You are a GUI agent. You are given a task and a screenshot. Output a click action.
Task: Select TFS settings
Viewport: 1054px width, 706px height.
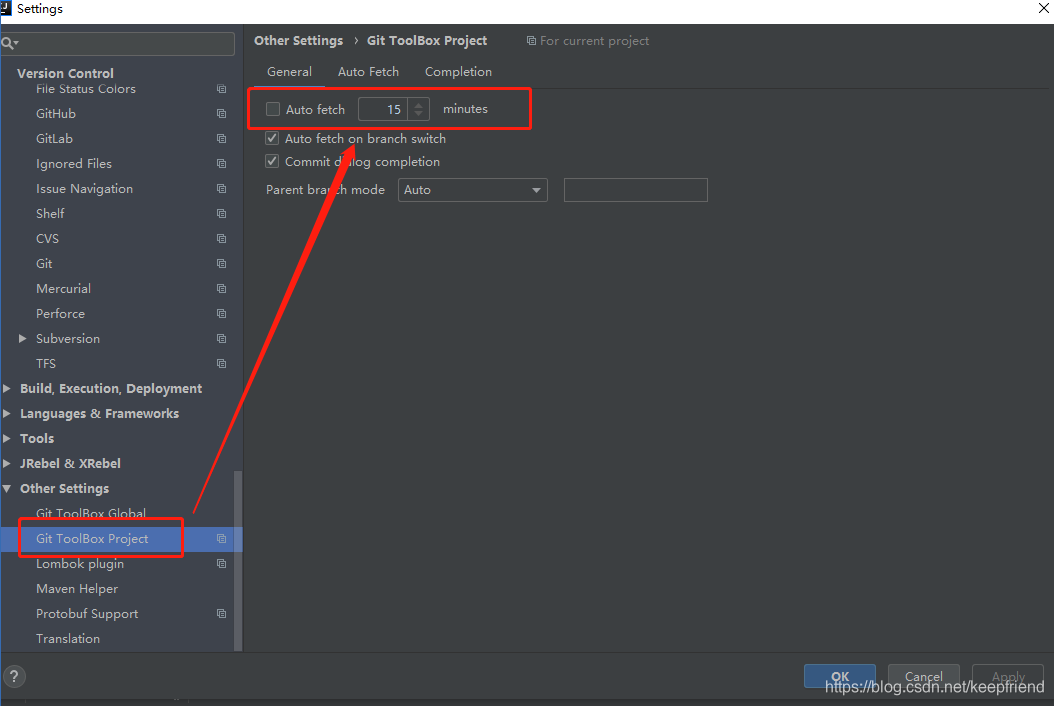coord(46,364)
